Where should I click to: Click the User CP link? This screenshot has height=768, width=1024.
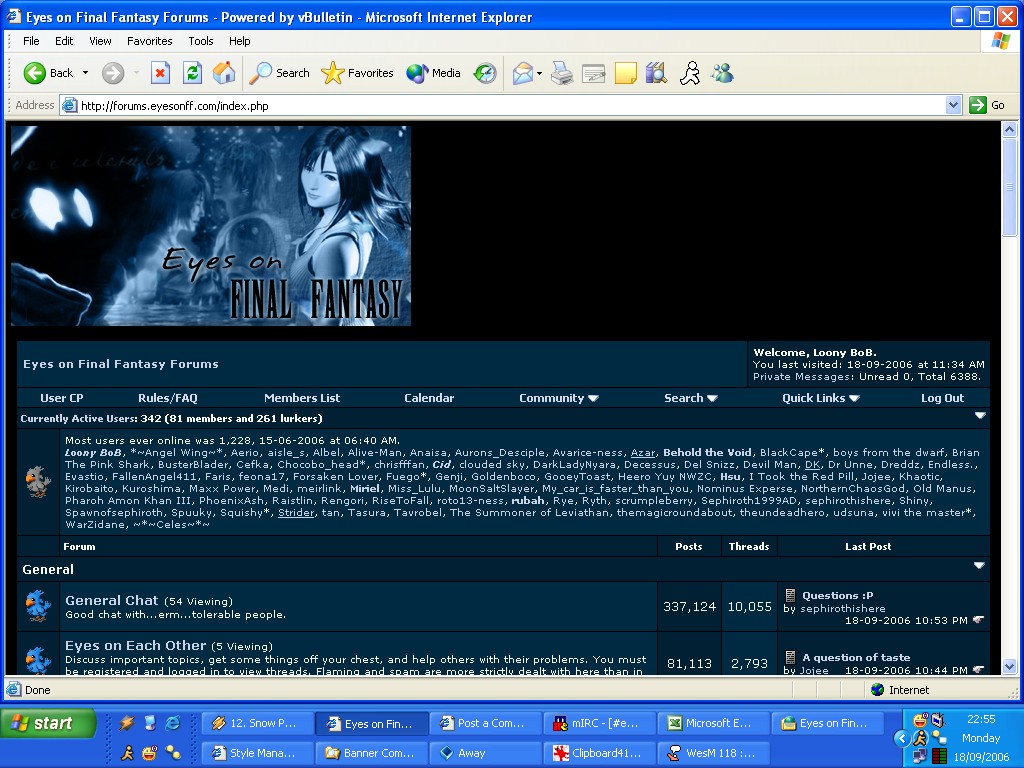click(x=61, y=398)
